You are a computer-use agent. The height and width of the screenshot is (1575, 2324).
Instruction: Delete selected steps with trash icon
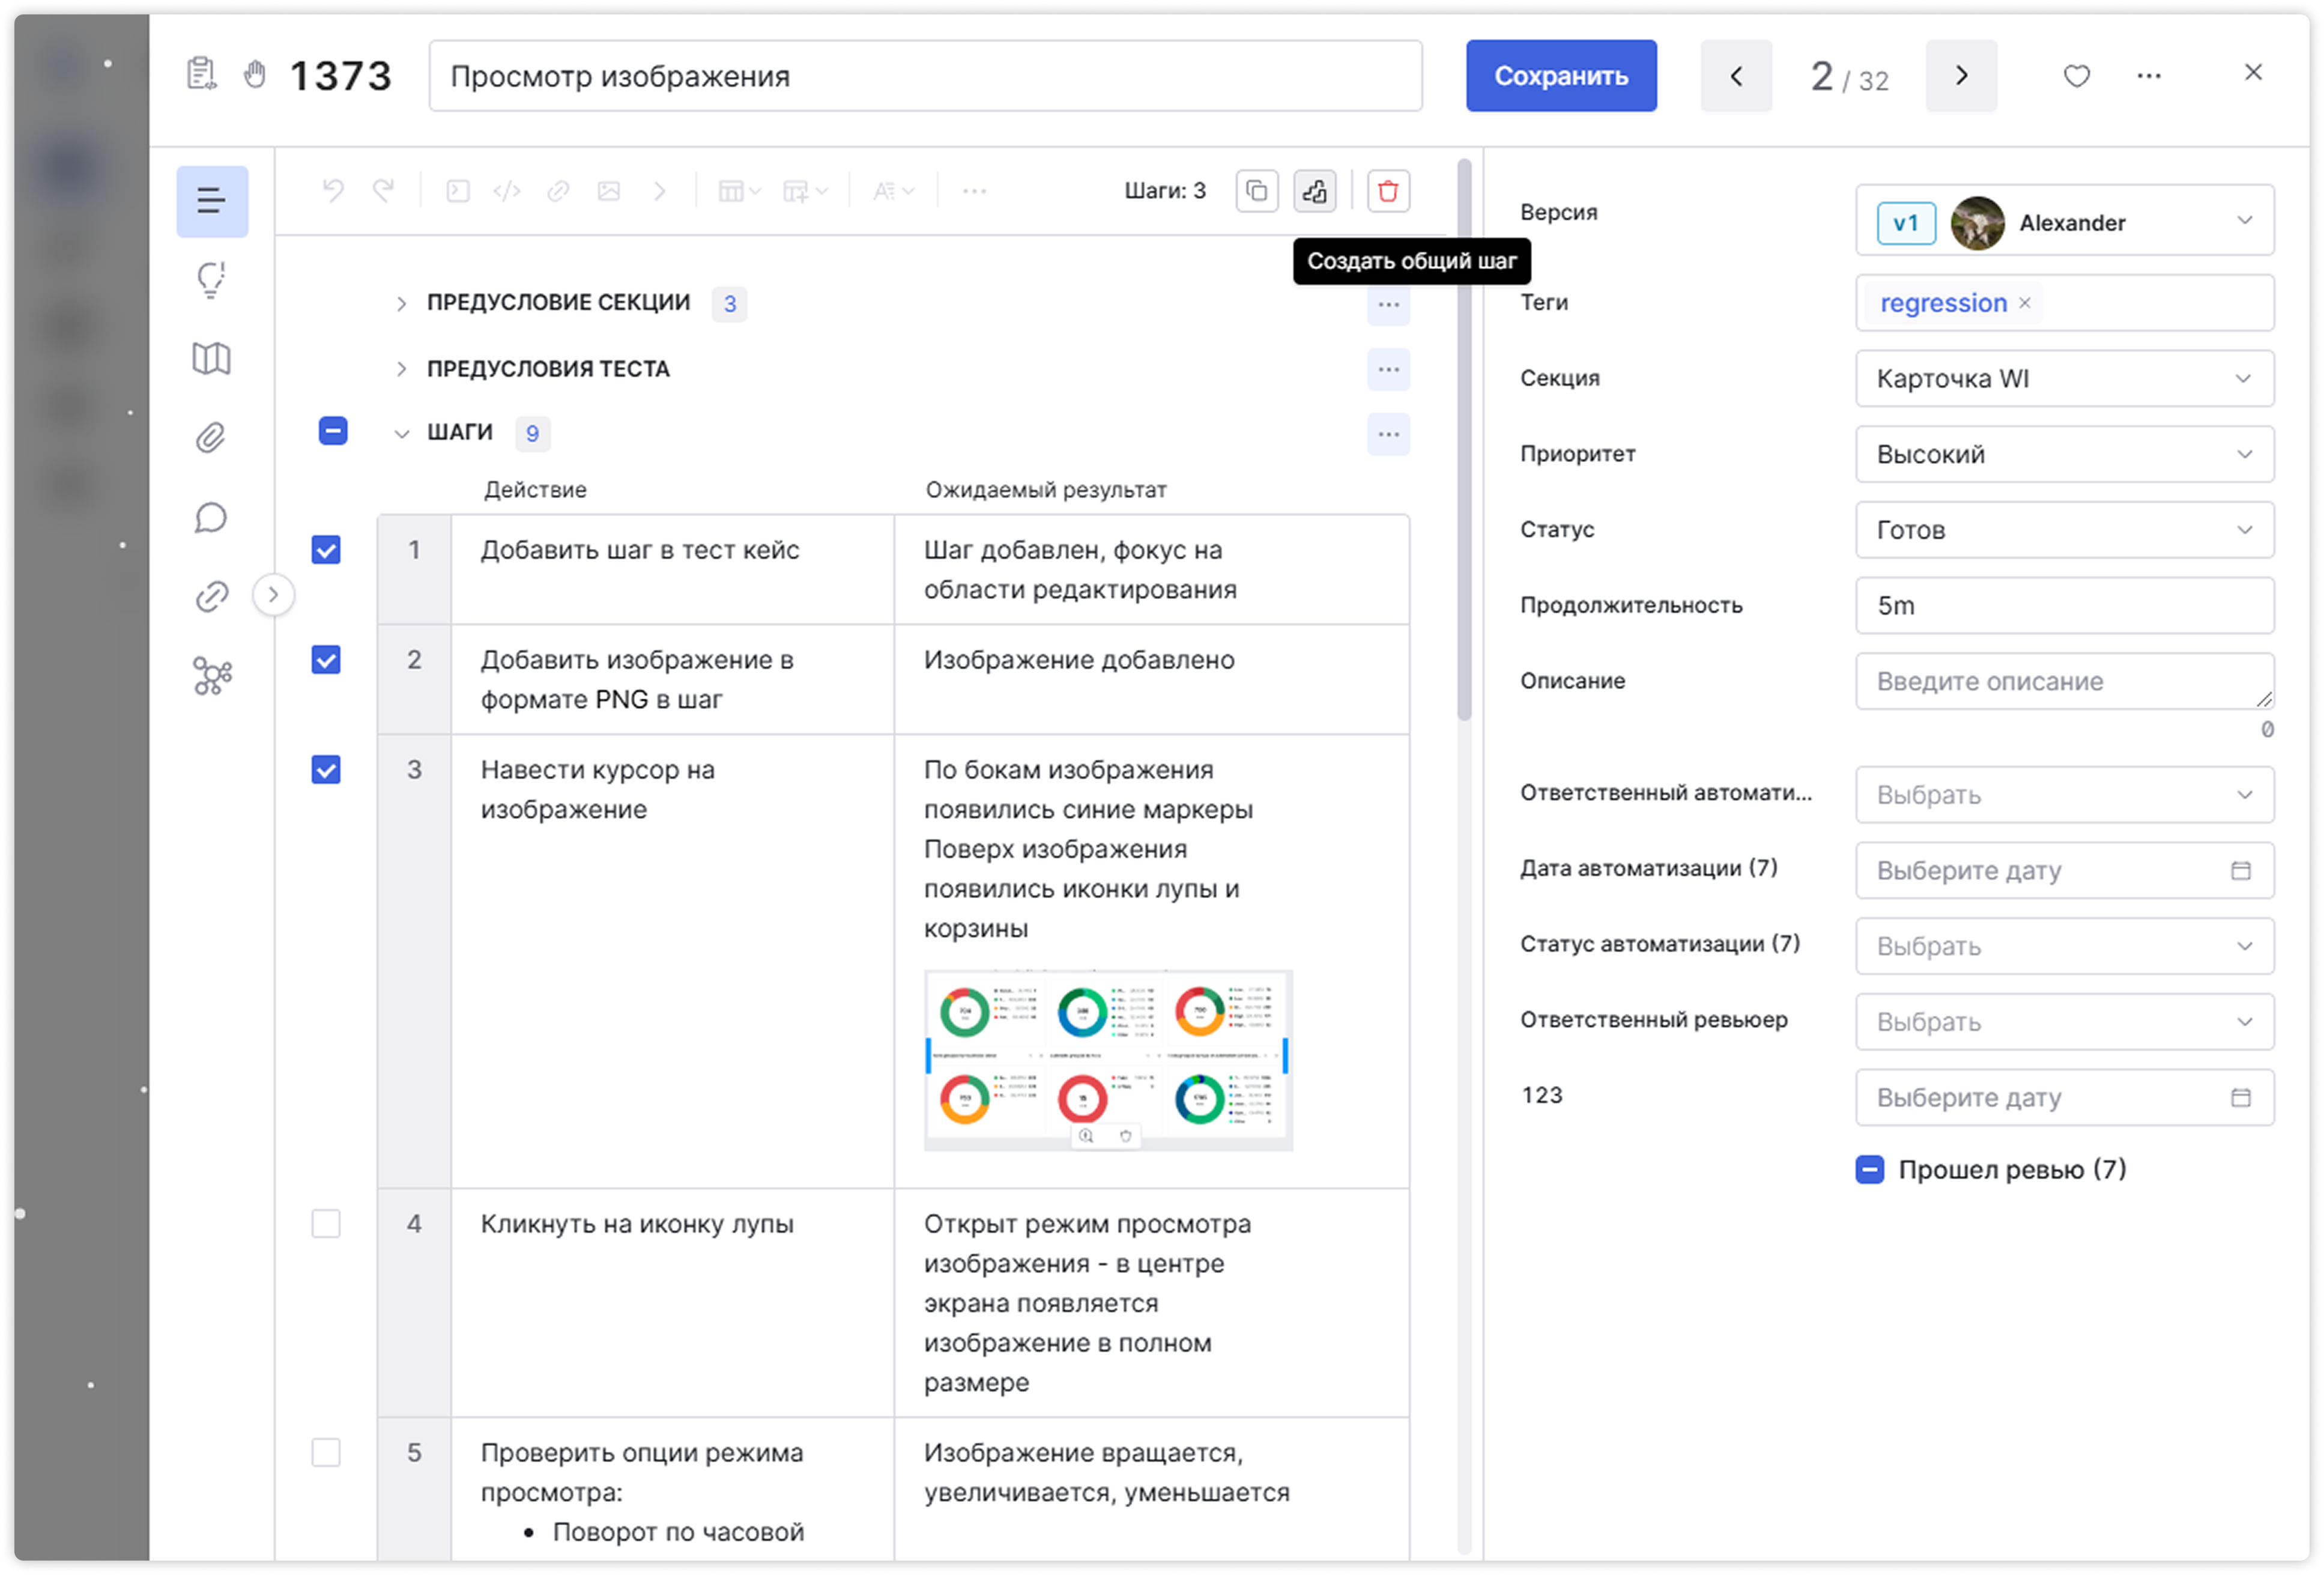[1388, 190]
